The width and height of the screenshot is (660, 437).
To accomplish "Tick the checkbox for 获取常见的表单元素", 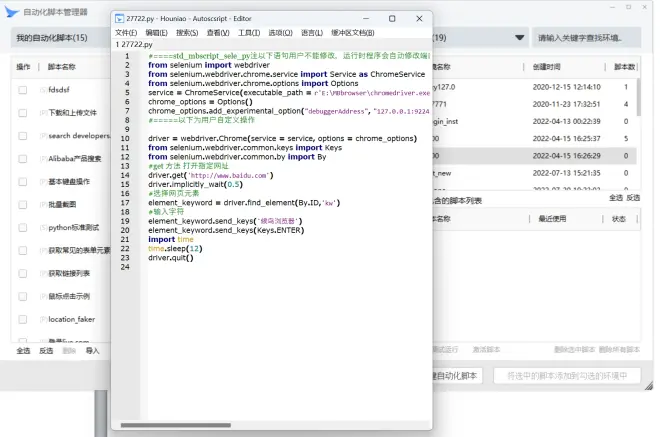I will (x=23, y=250).
